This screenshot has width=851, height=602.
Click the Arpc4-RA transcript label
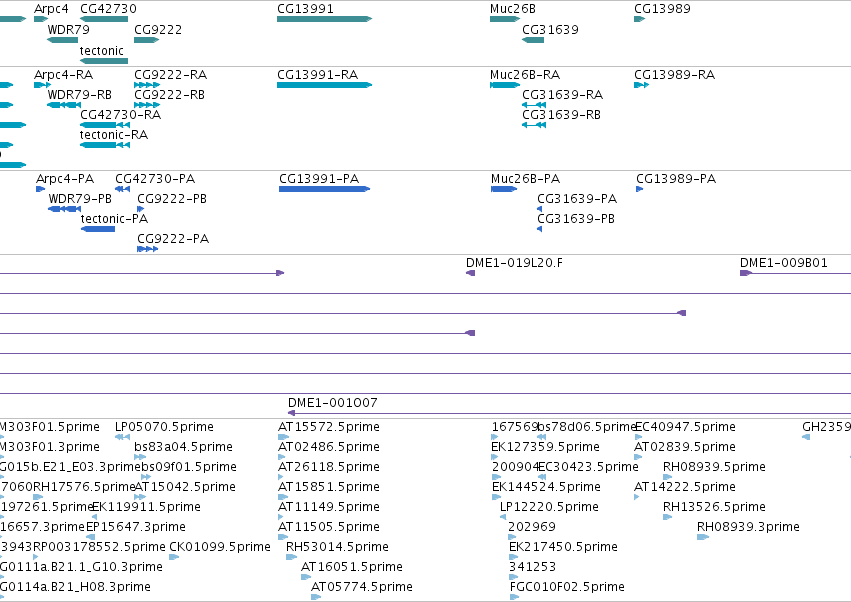tap(63, 74)
